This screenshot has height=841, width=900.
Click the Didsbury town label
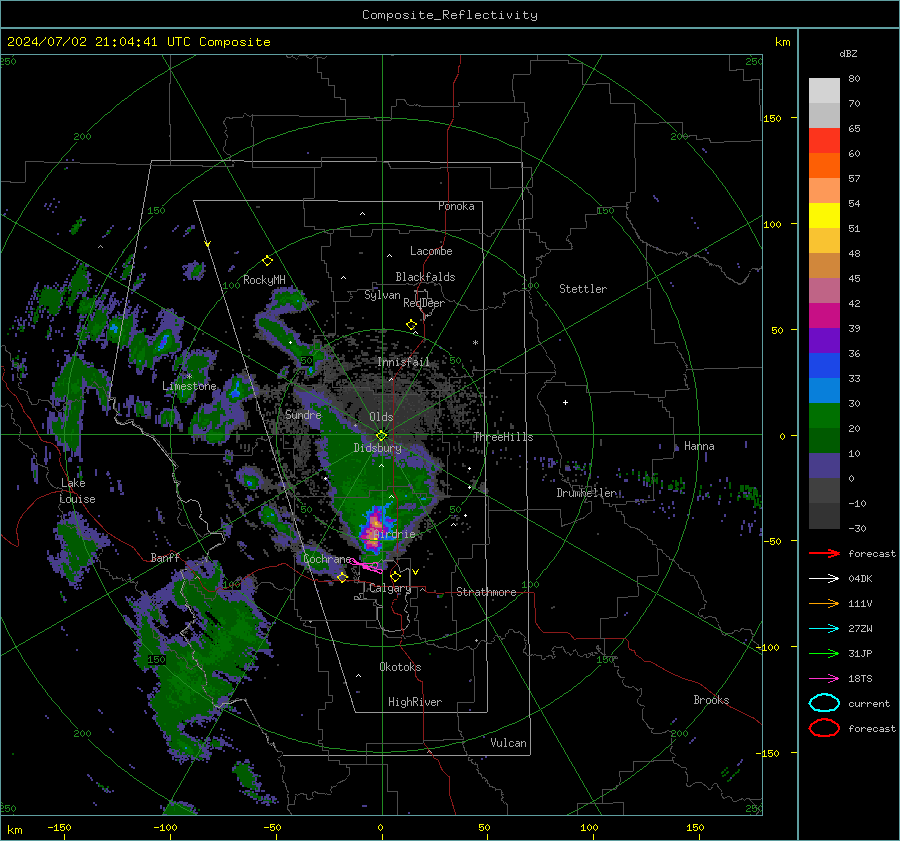(x=378, y=448)
